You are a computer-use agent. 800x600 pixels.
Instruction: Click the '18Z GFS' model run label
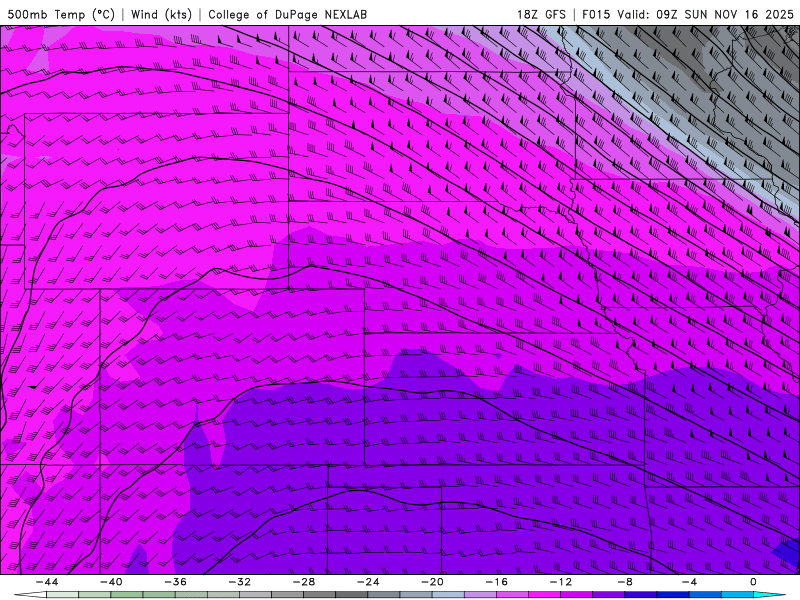541,14
